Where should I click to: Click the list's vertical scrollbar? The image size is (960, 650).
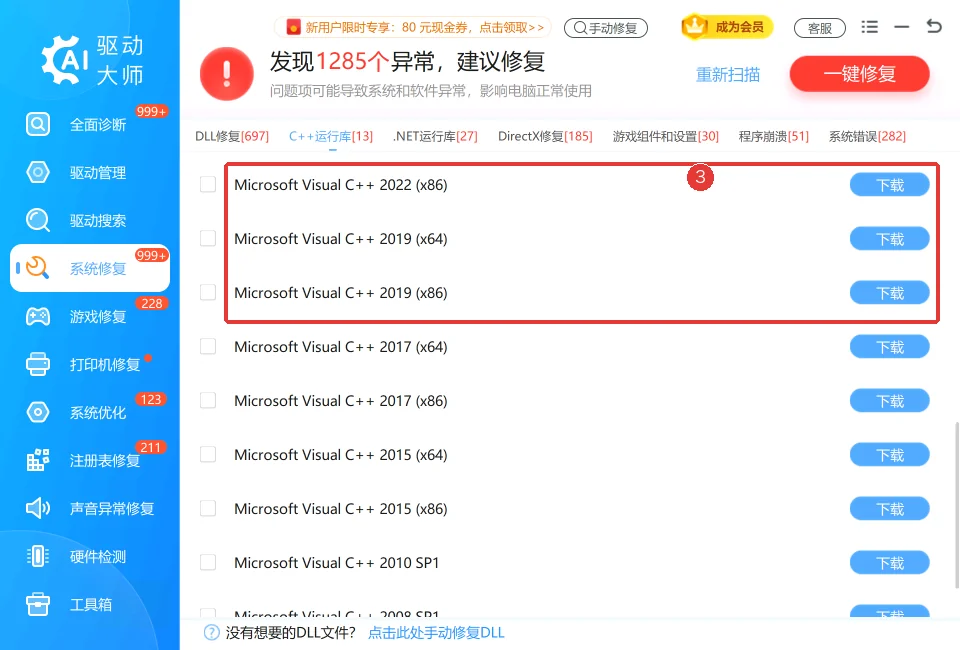pos(956,504)
